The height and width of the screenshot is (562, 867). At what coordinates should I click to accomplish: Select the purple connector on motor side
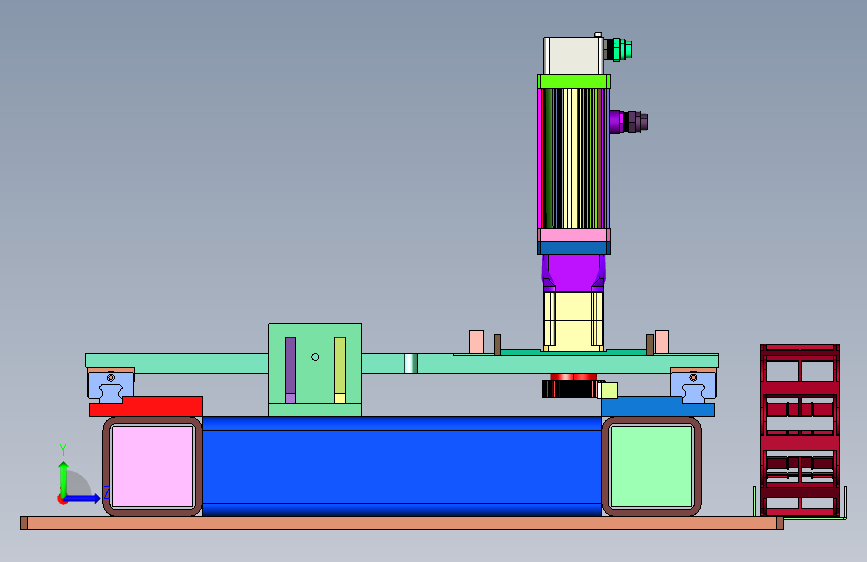click(x=629, y=122)
